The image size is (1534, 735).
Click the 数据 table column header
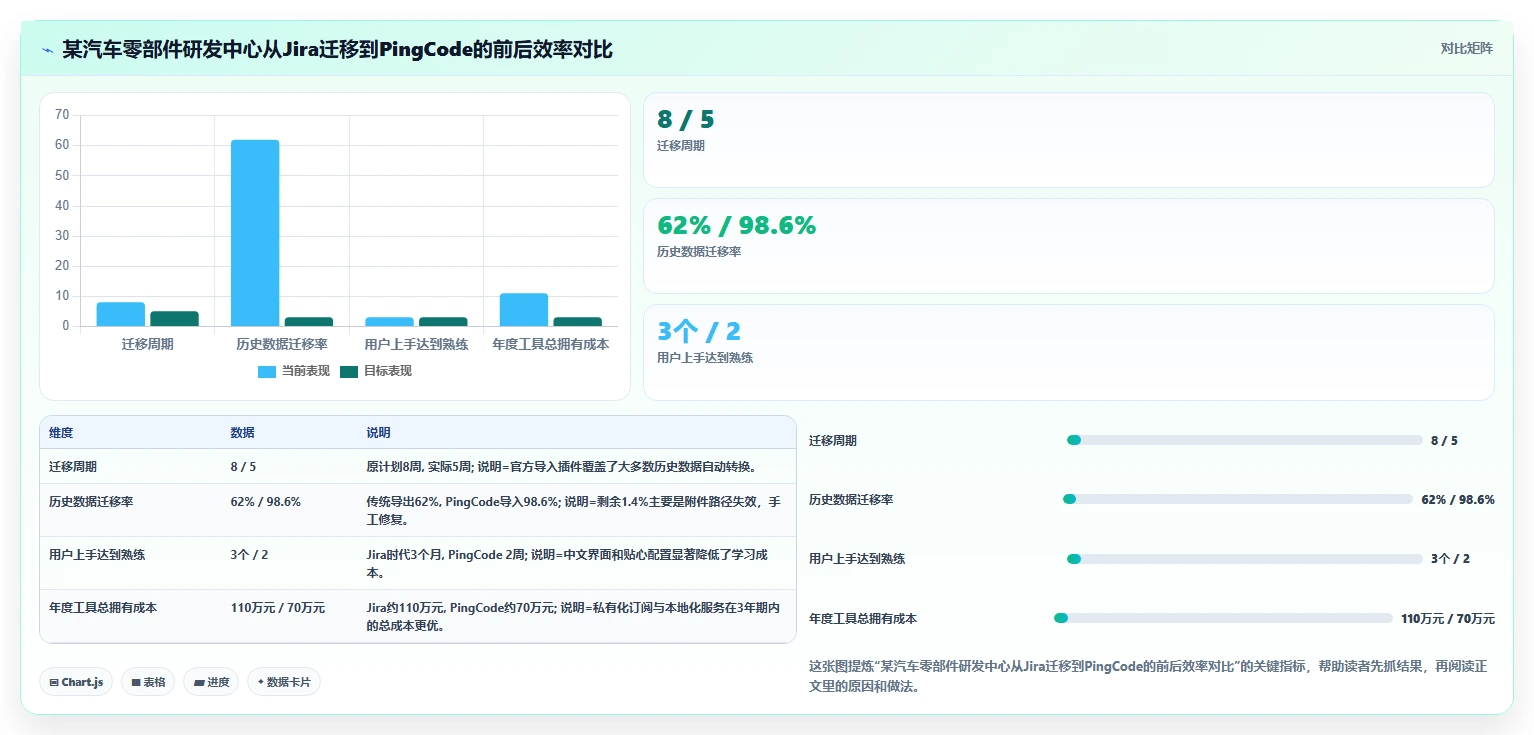[242, 433]
